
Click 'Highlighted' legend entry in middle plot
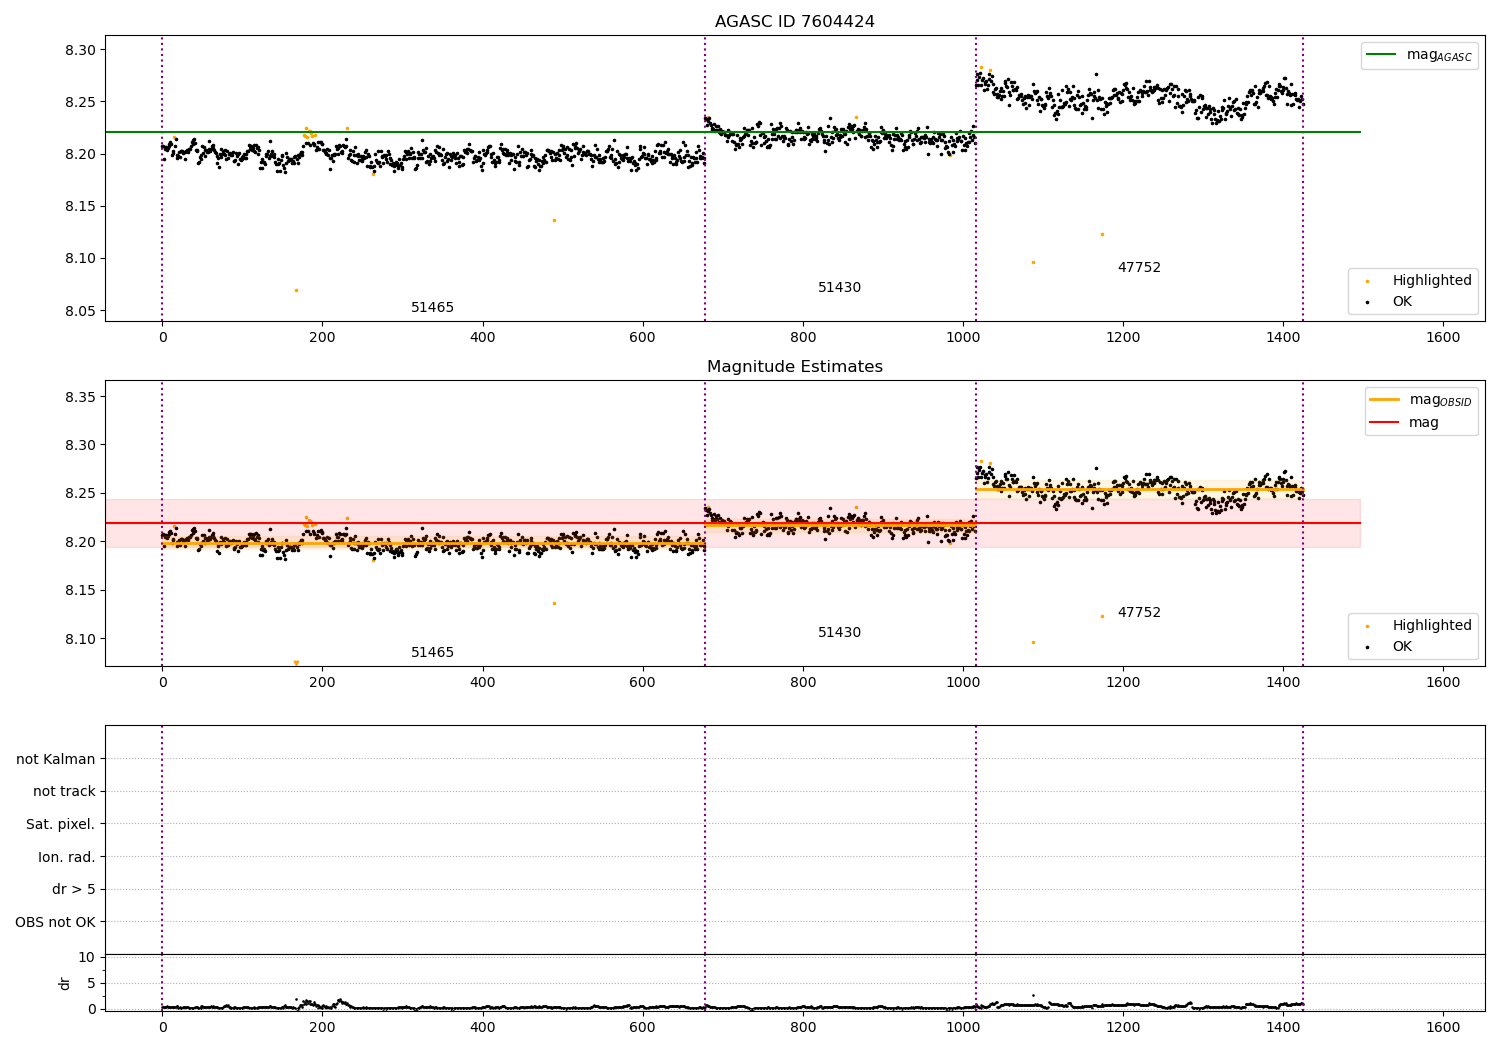point(1419,626)
